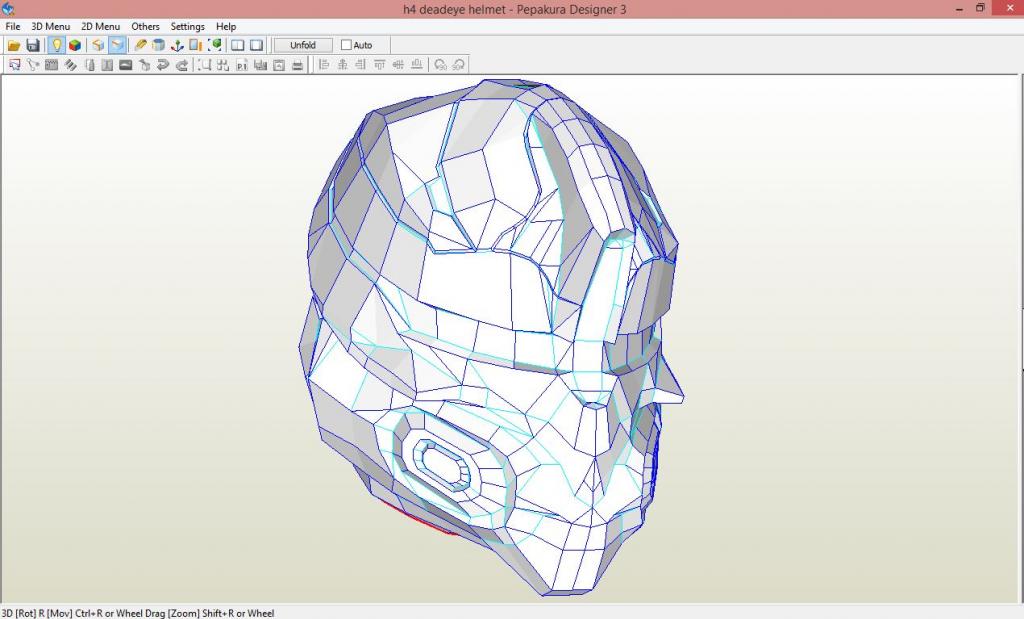The width and height of the screenshot is (1024, 619).
Task: Switch to split two-pane window layout icon
Action: click(238, 45)
